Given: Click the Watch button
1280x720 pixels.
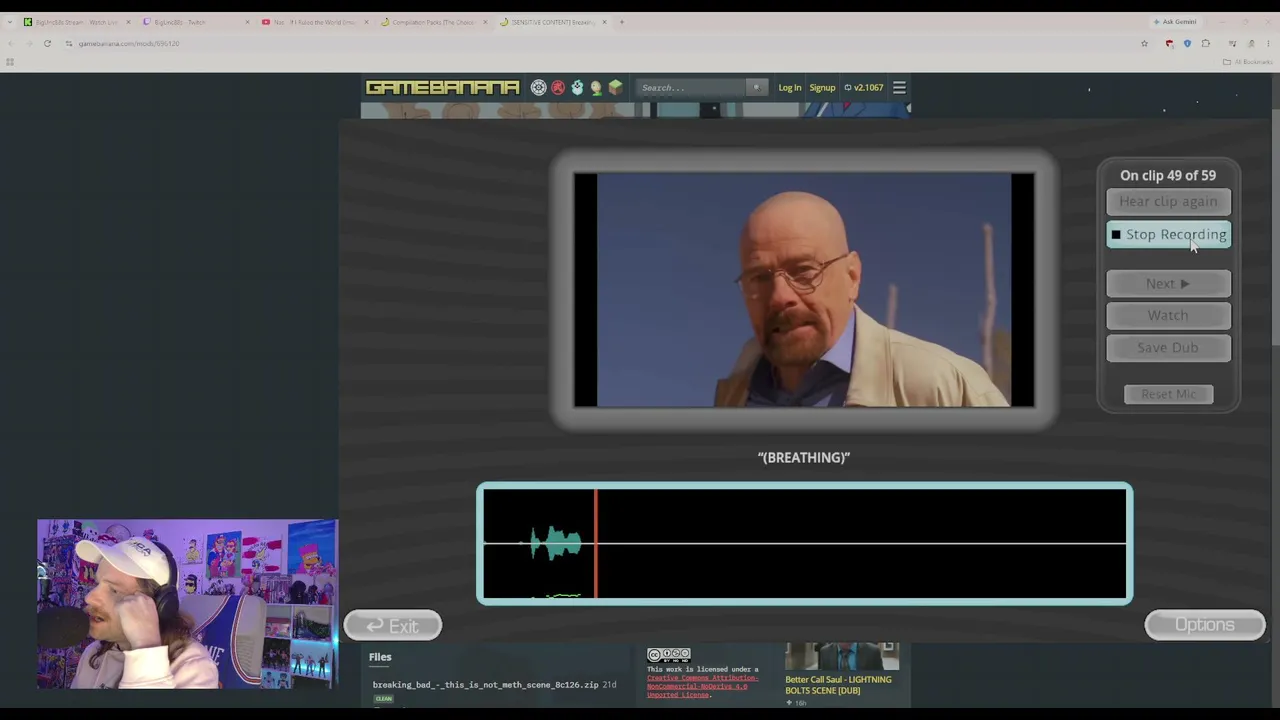Looking at the screenshot, I should pos(1168,315).
